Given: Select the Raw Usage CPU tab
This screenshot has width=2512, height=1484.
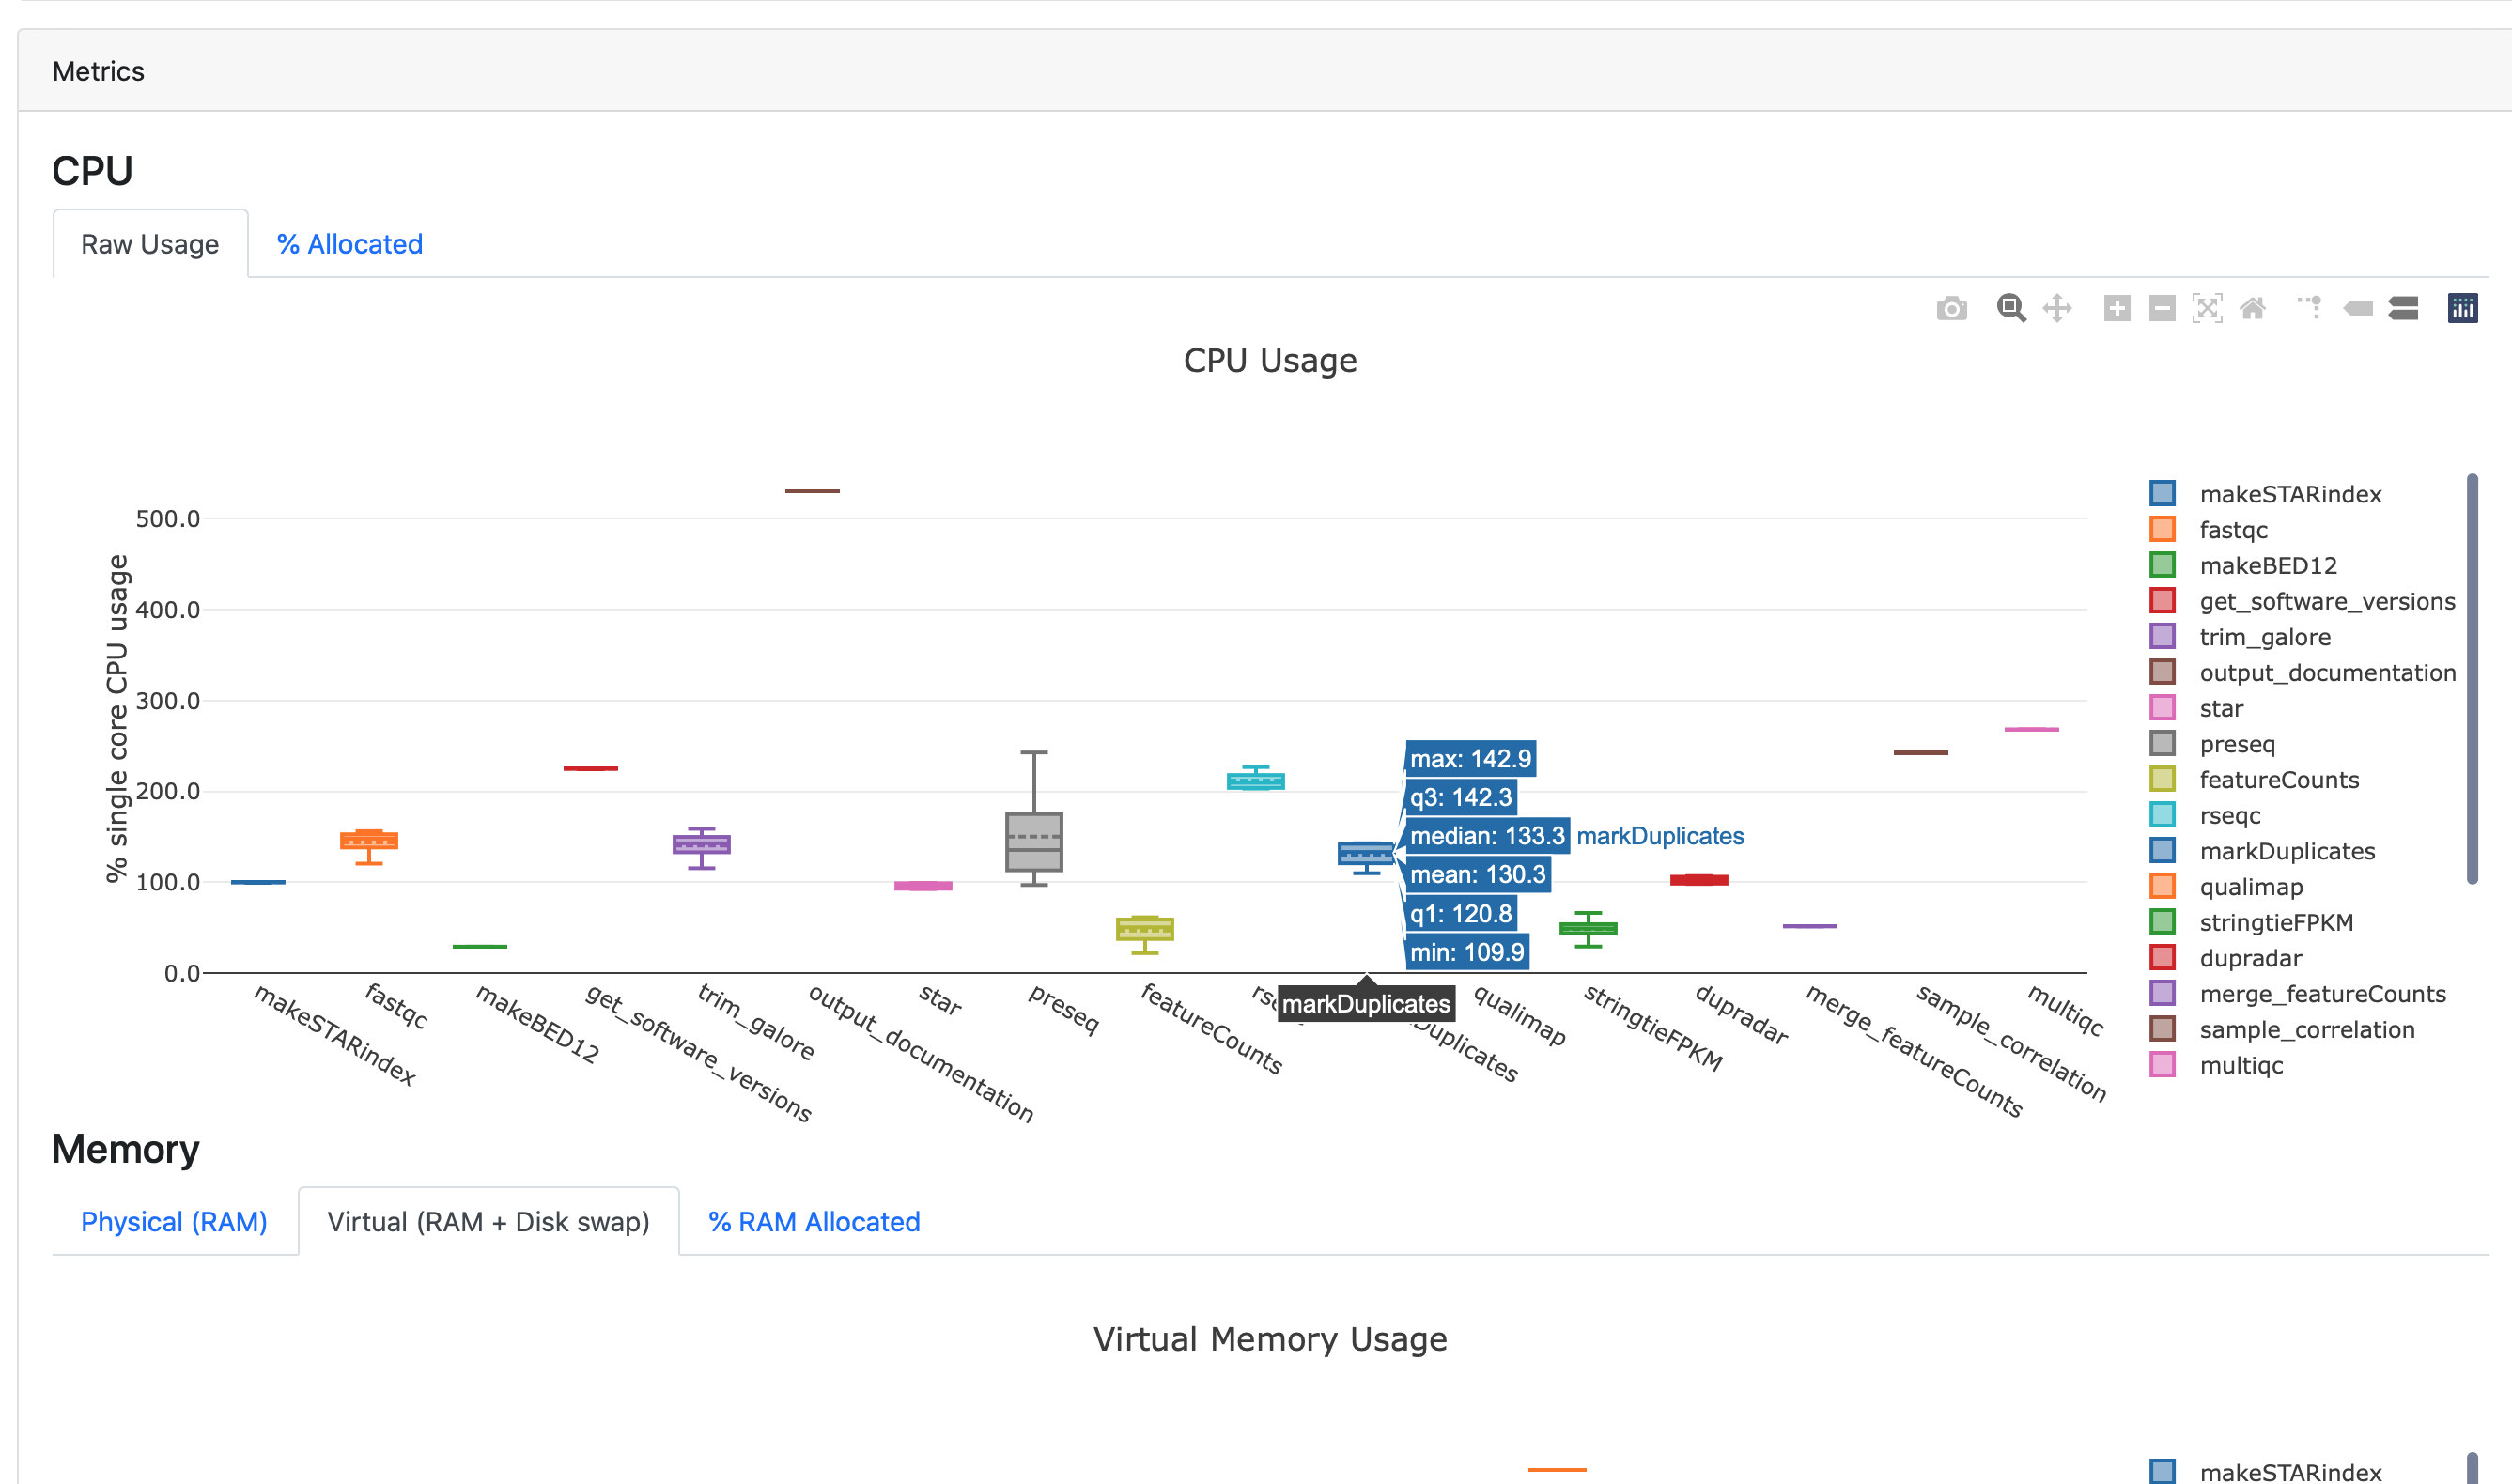Looking at the screenshot, I should coord(150,244).
